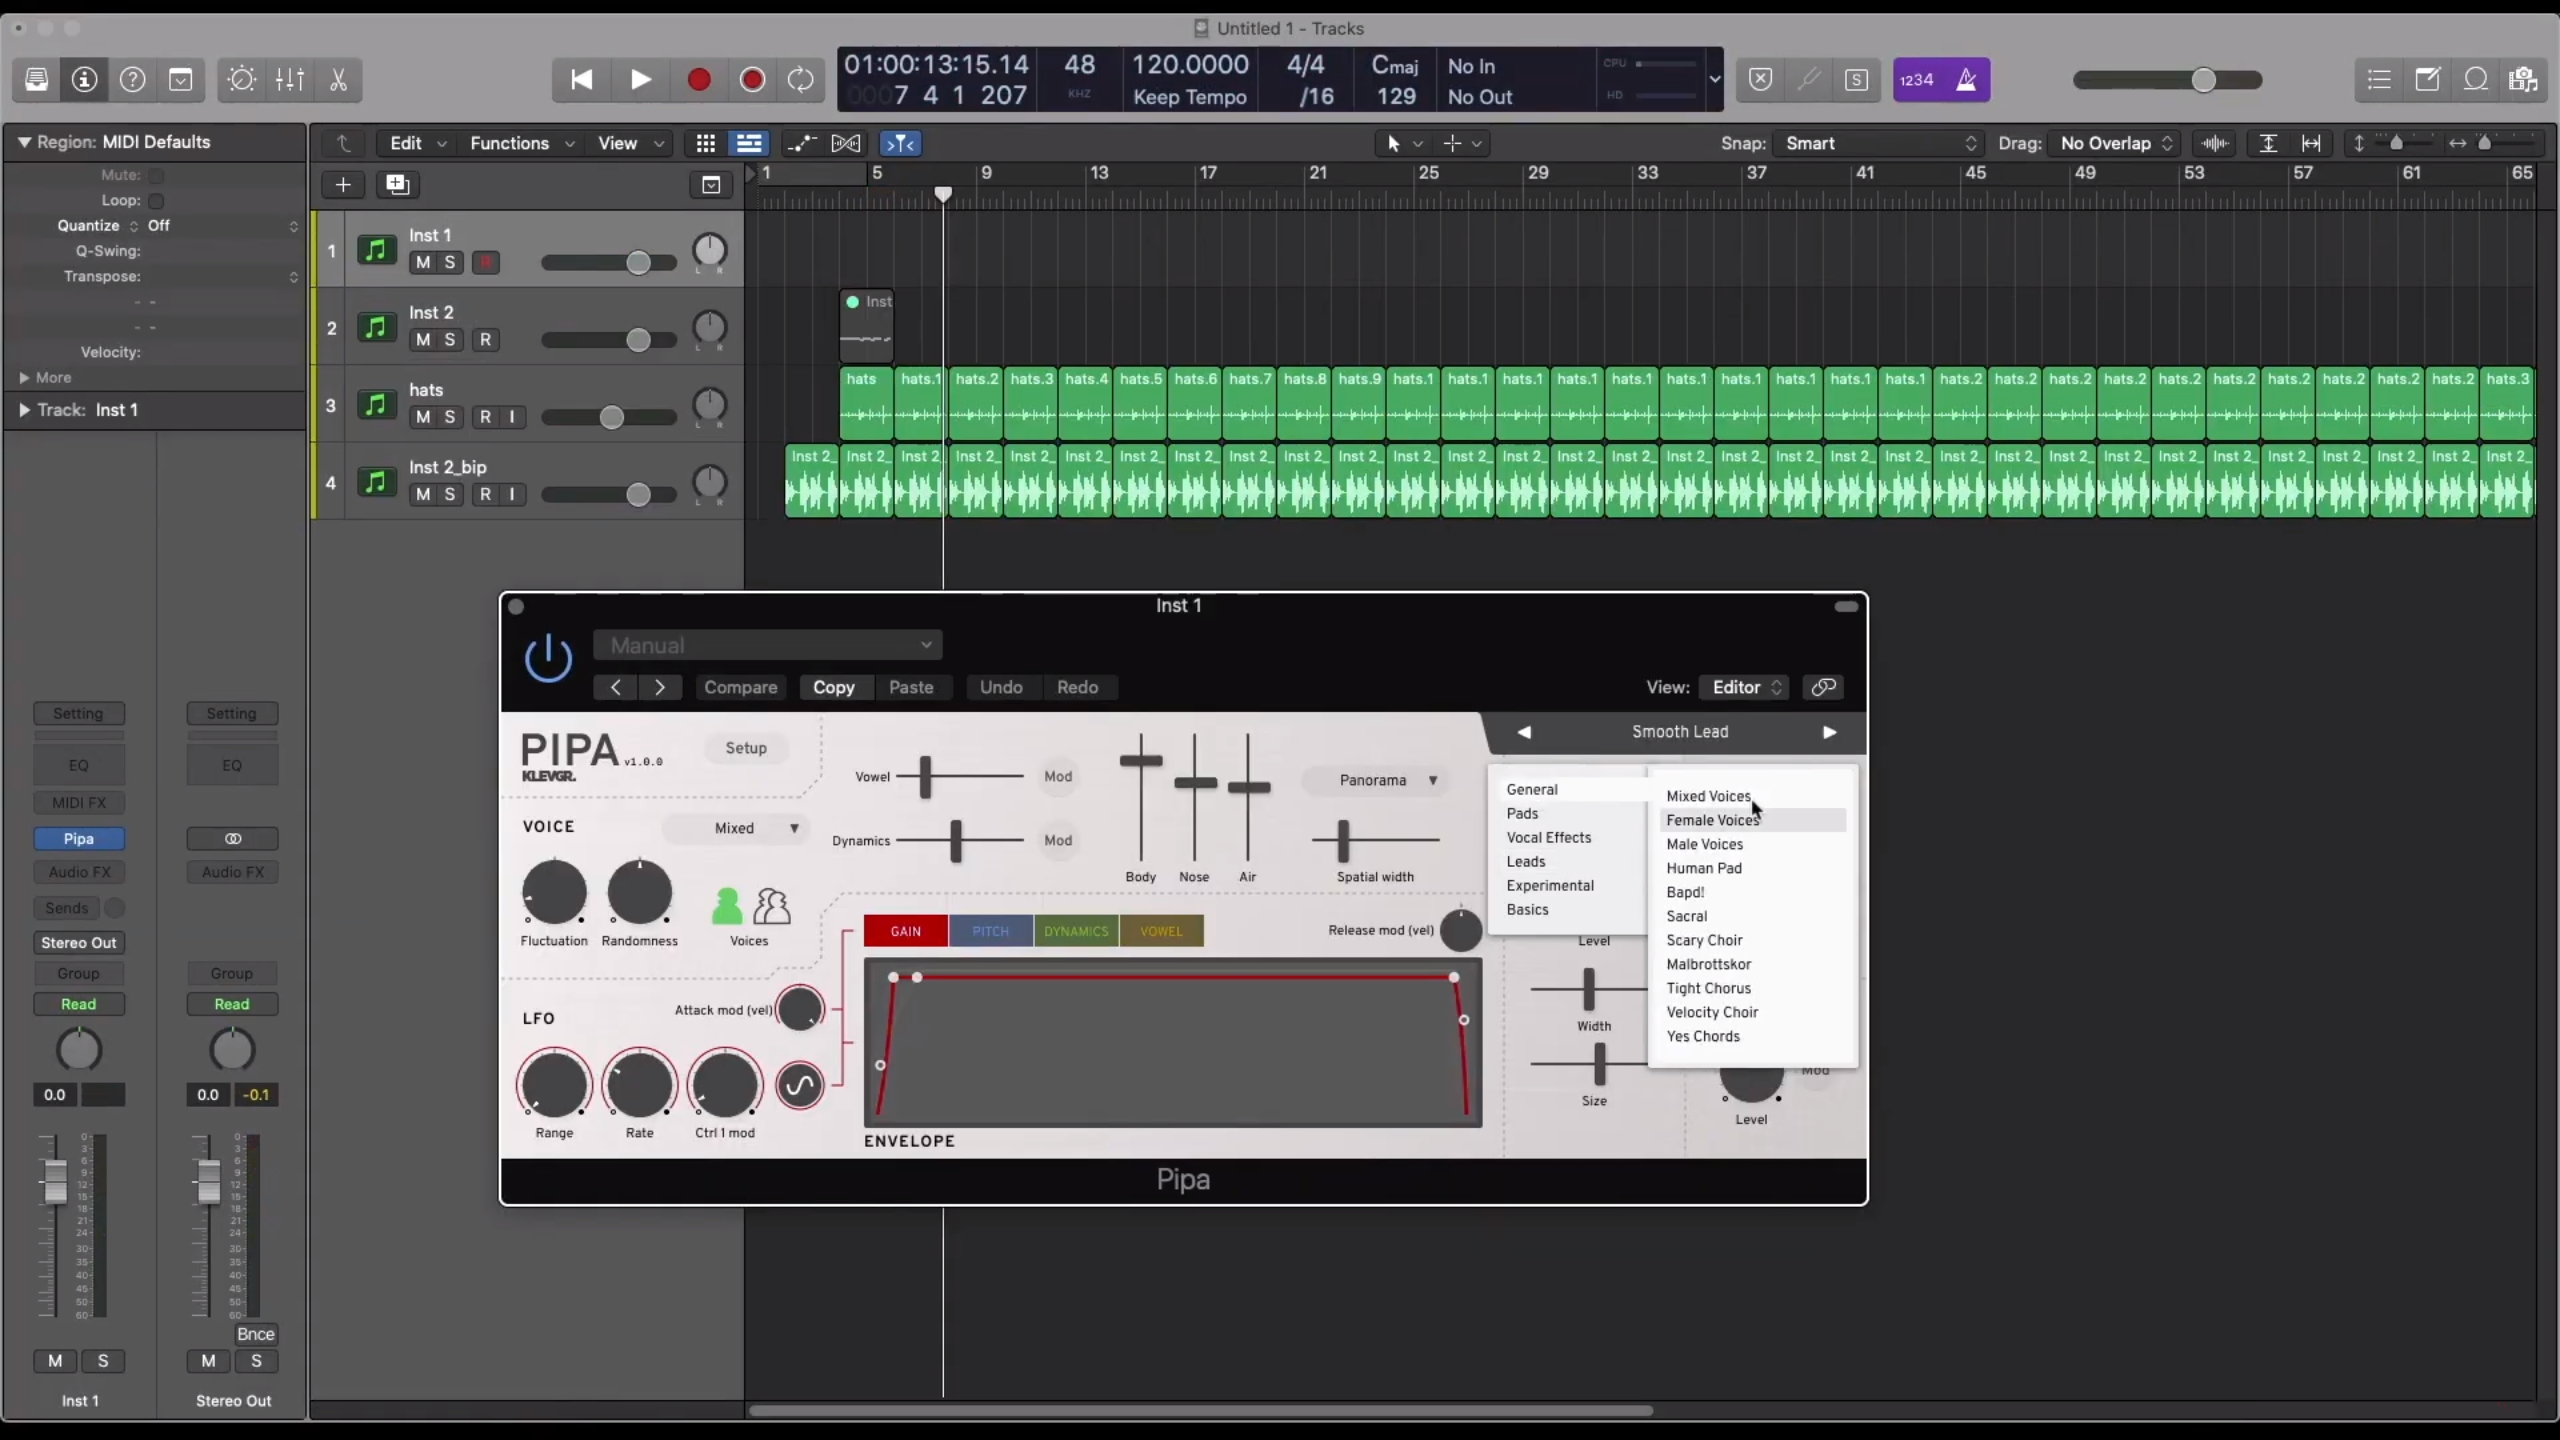Click the Inst 1 track volume slider
The height and width of the screenshot is (1440, 2560).
point(608,263)
